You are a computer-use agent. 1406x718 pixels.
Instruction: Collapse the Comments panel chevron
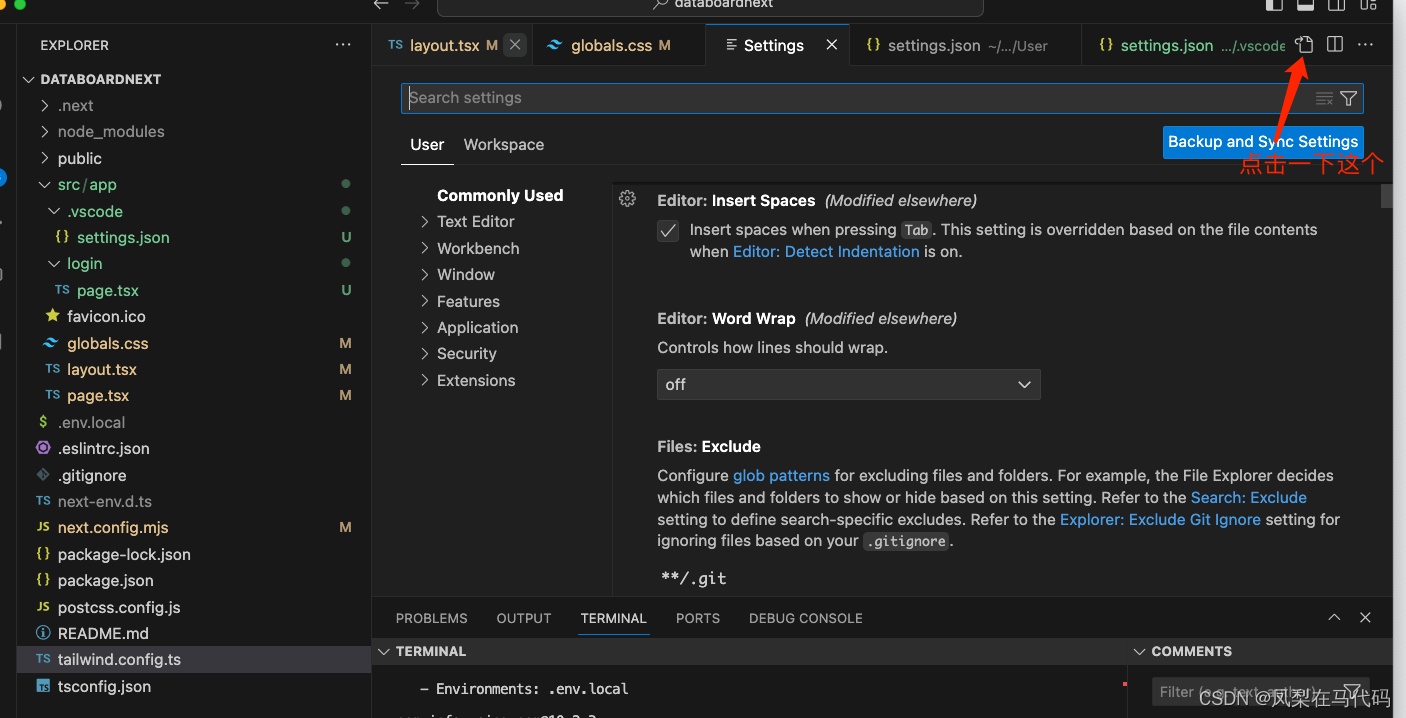(1140, 651)
